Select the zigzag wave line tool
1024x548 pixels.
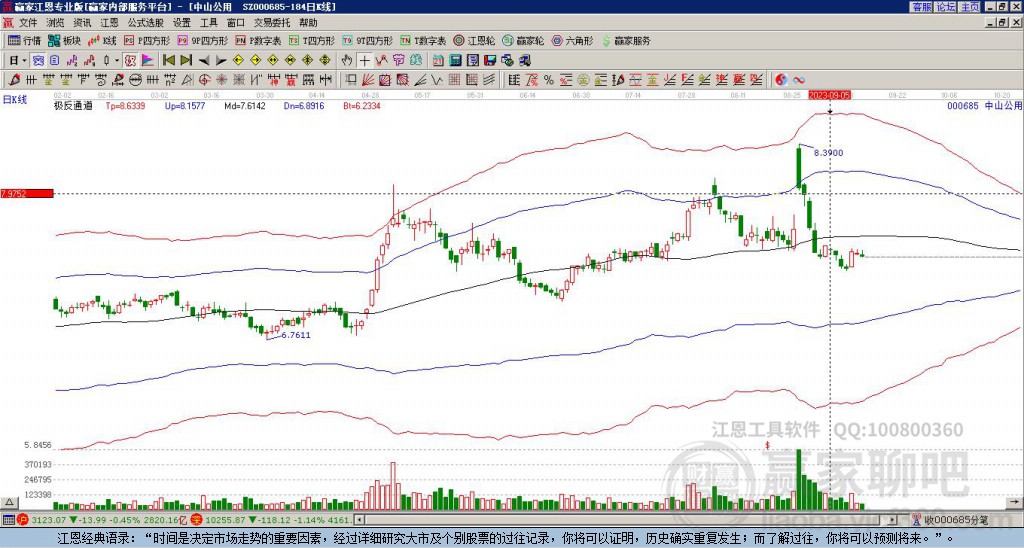click(x=437, y=80)
